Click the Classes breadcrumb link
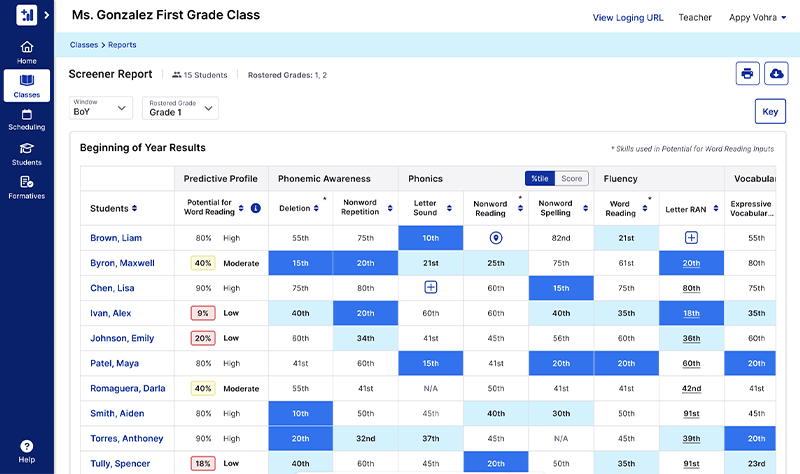The width and height of the screenshot is (800, 474). (x=83, y=45)
